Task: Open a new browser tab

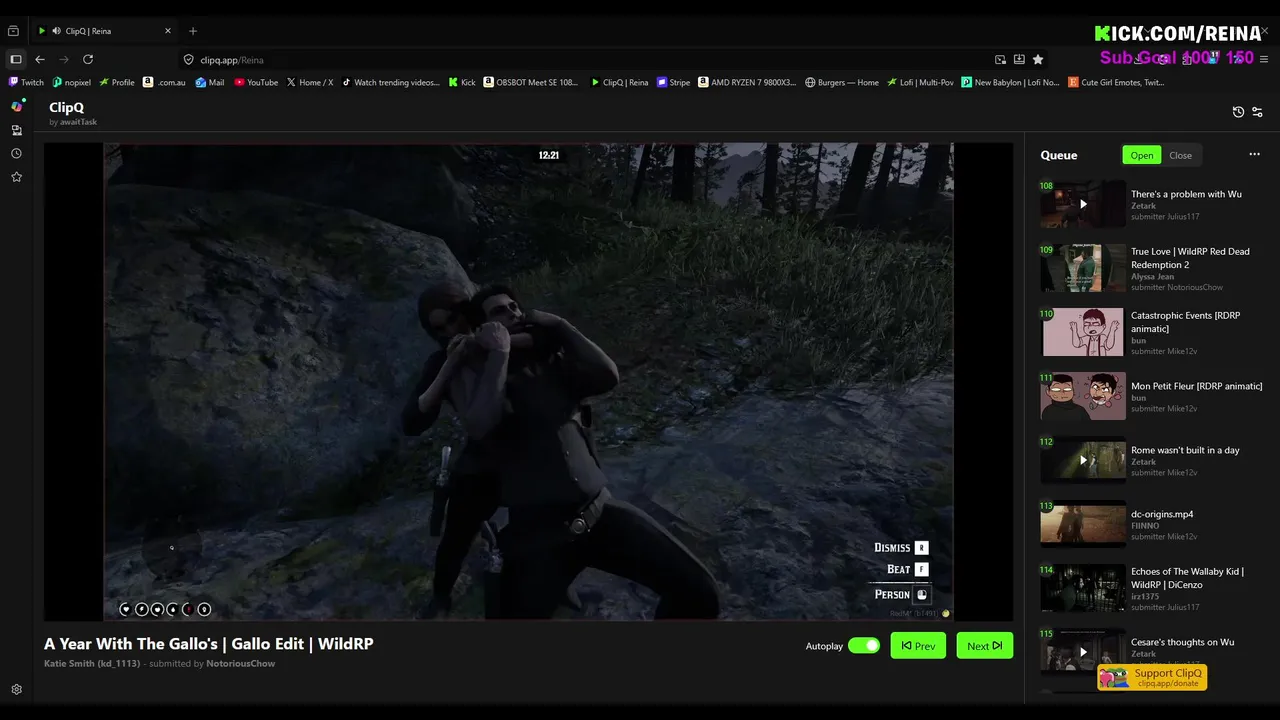Action: tap(193, 31)
